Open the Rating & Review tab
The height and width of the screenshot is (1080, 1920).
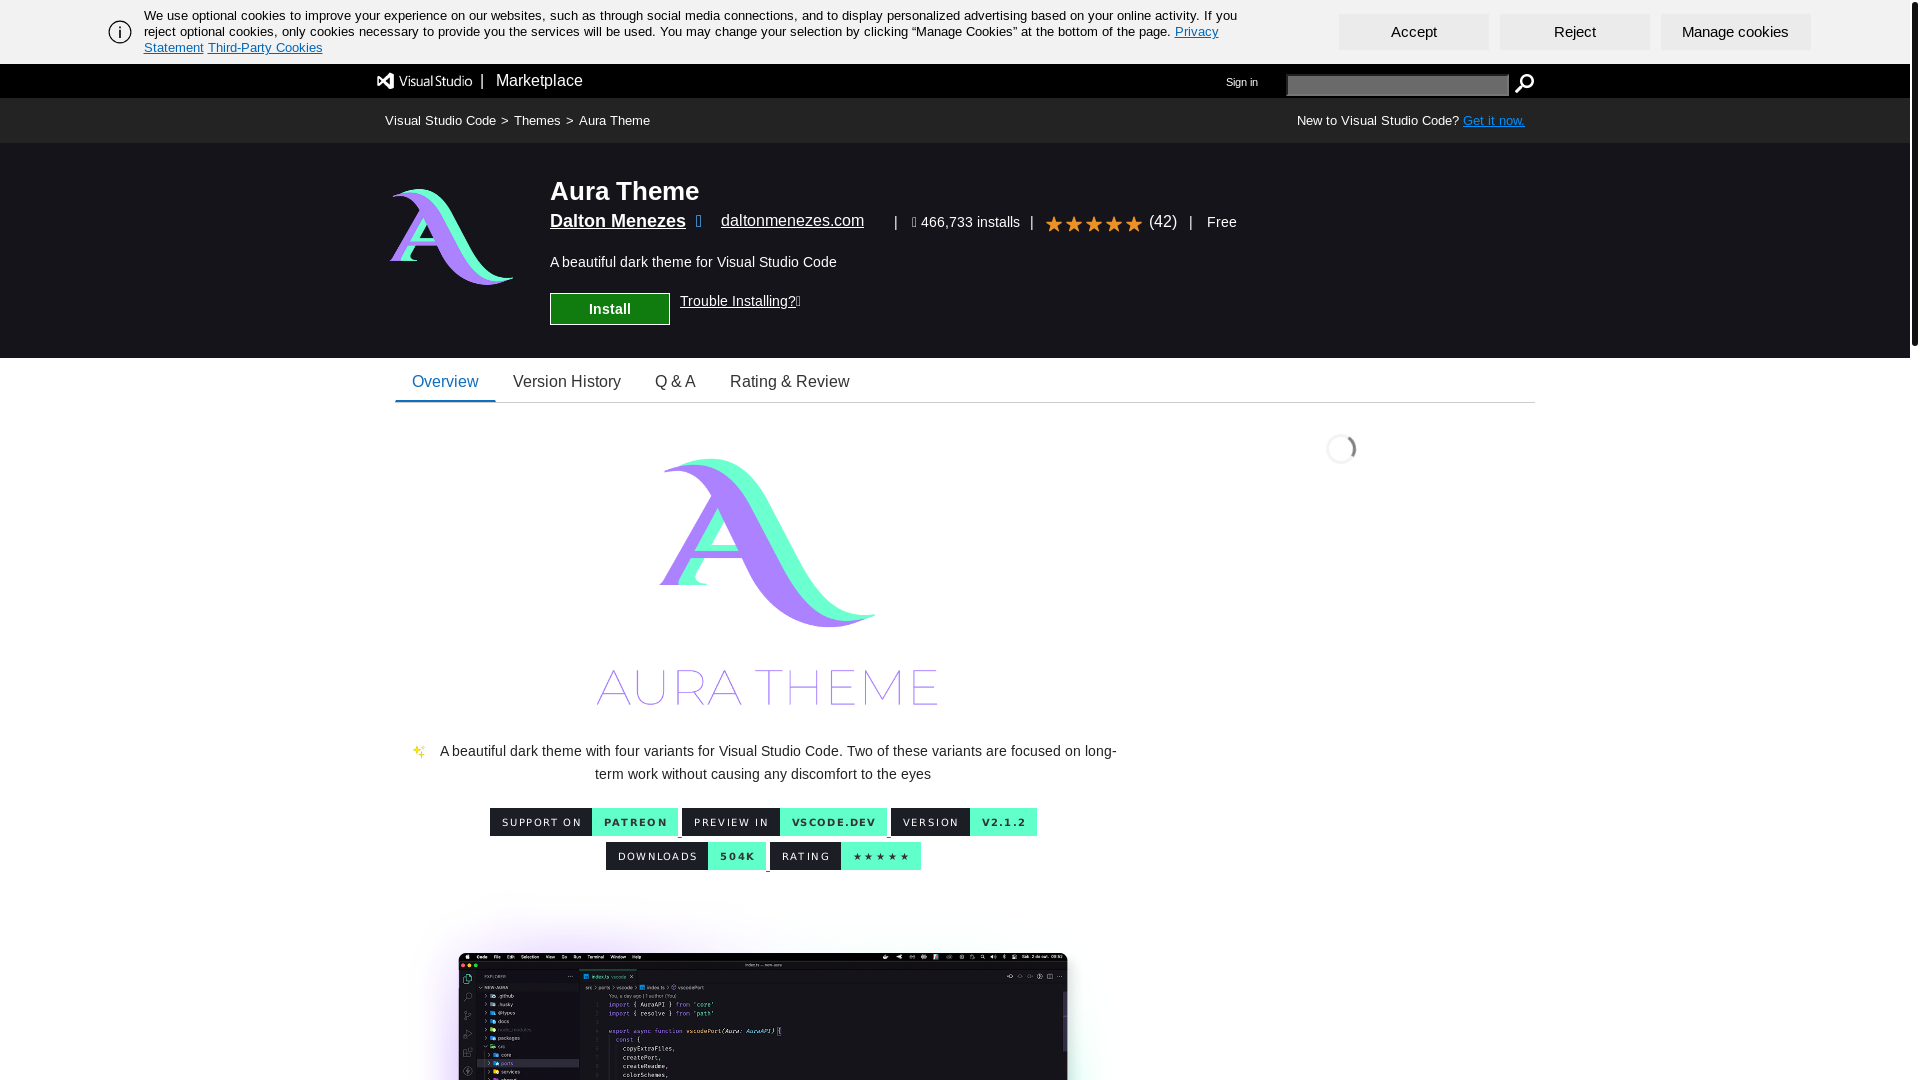tap(790, 381)
